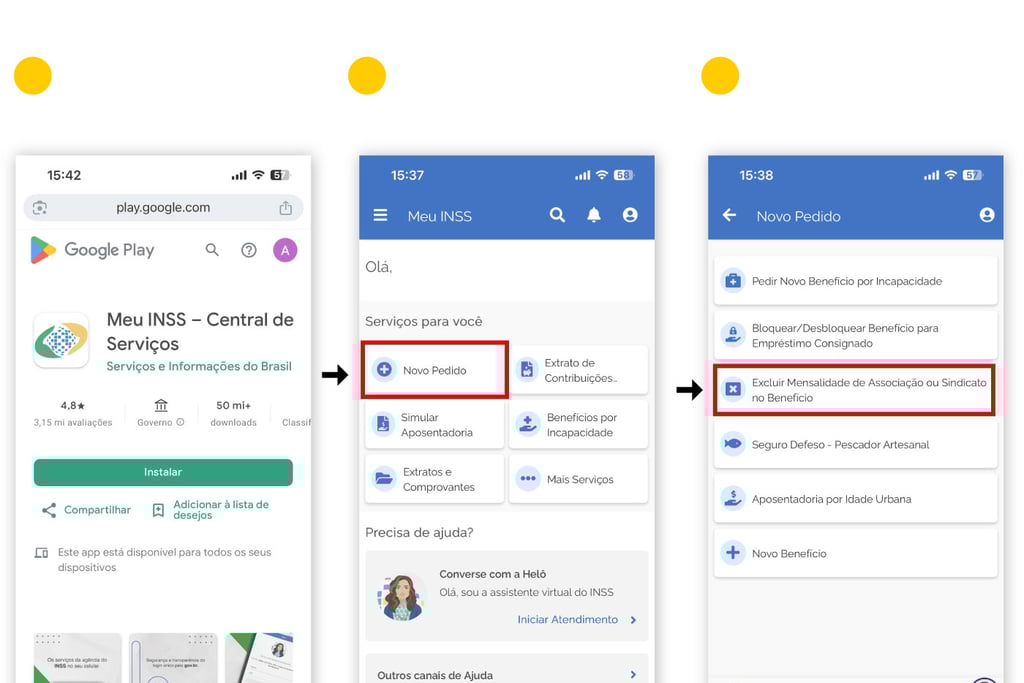Tap the Novo Pedido title in the header

click(x=798, y=216)
